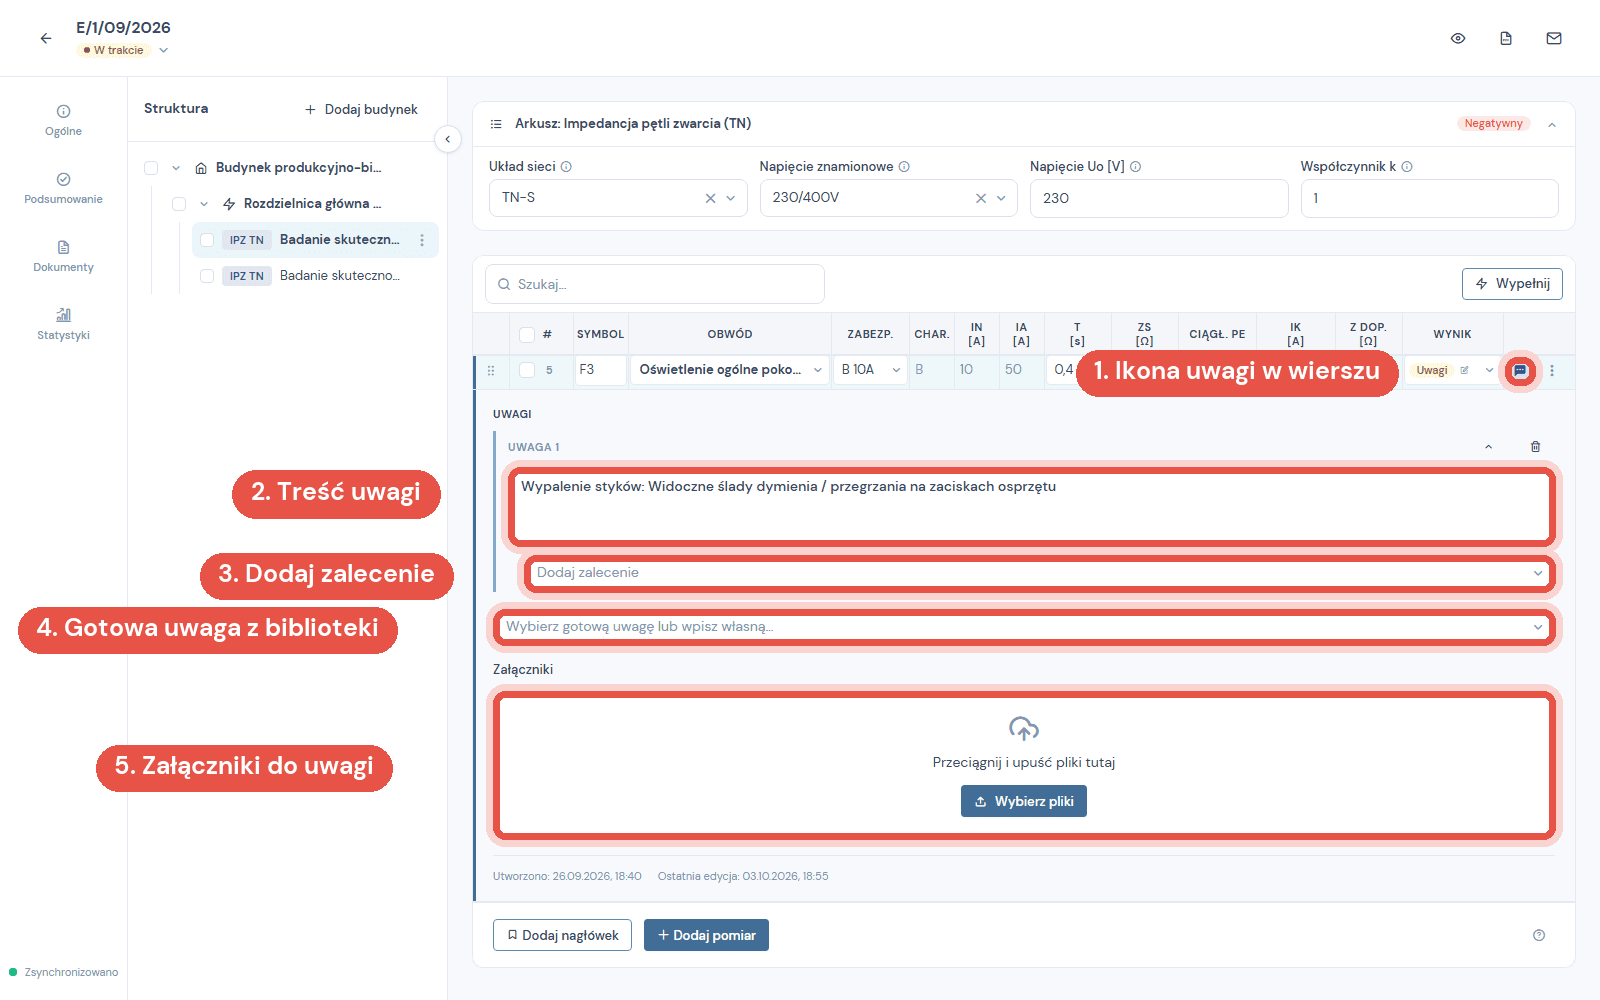Open the document export icon

pyautogui.click(x=1506, y=38)
